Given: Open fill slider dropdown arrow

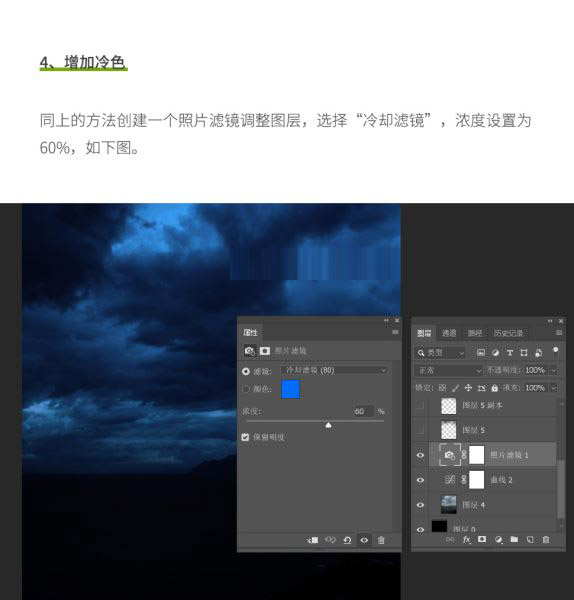Looking at the screenshot, I should coord(553,388).
